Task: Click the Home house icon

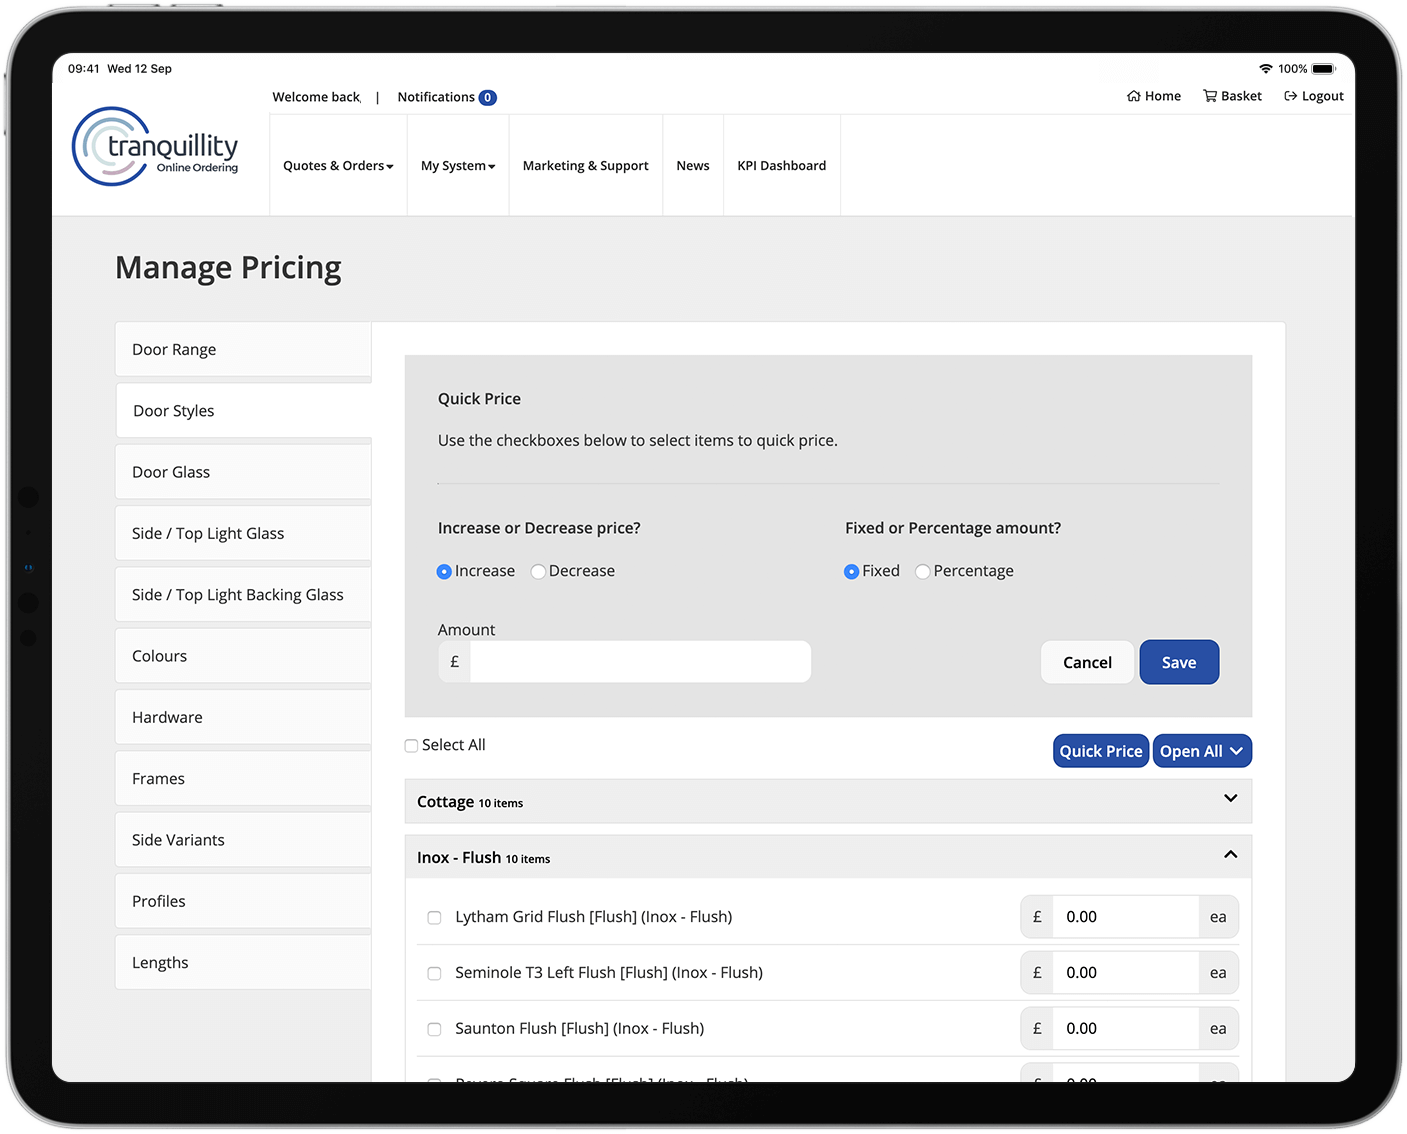Action: (1134, 97)
